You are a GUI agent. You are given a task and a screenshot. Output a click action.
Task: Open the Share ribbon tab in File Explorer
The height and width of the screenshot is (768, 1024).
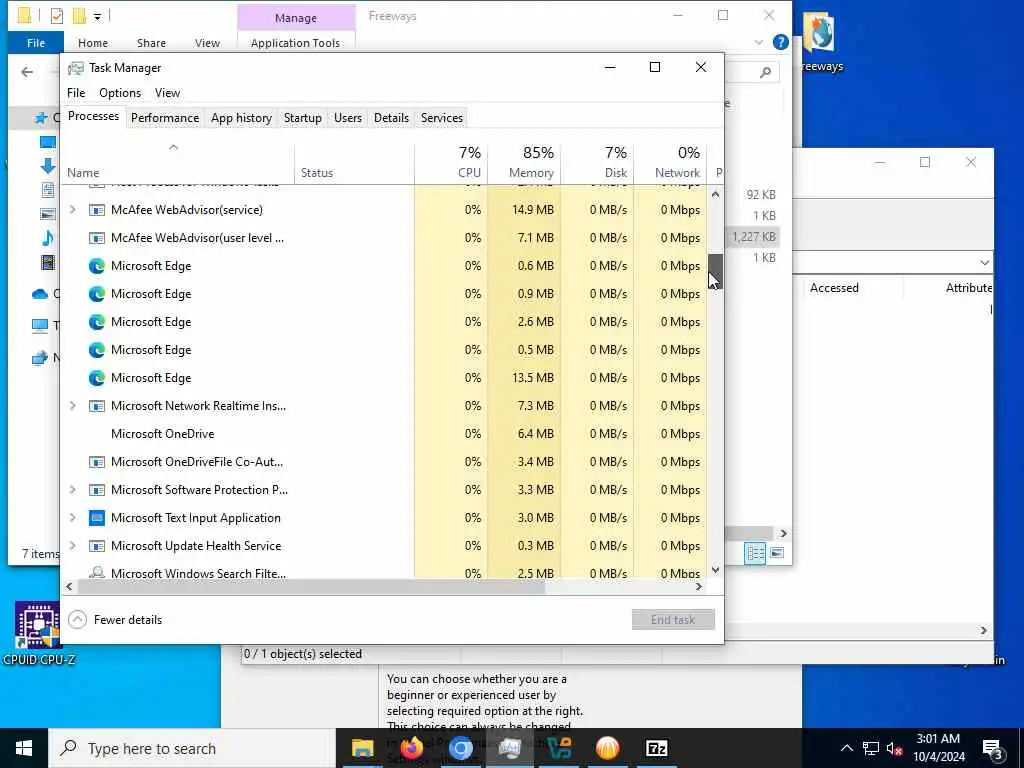151,43
